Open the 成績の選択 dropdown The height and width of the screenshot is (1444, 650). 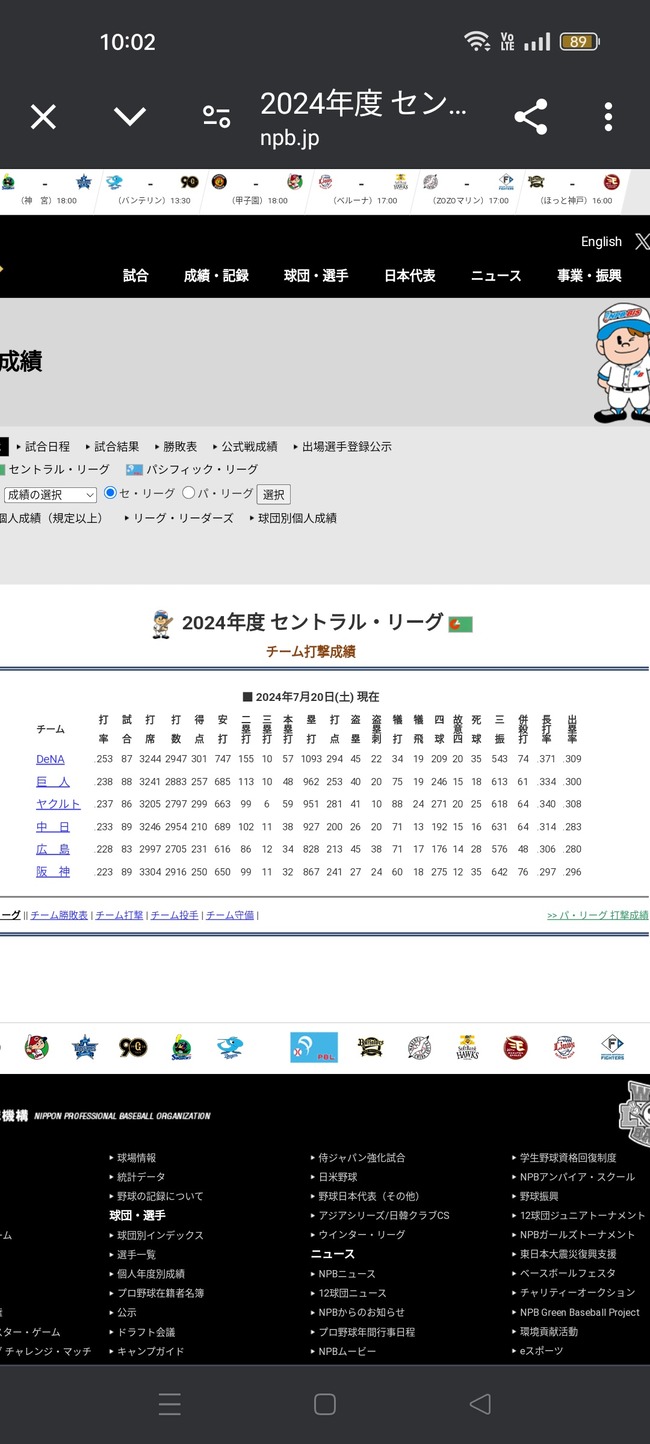point(49,494)
